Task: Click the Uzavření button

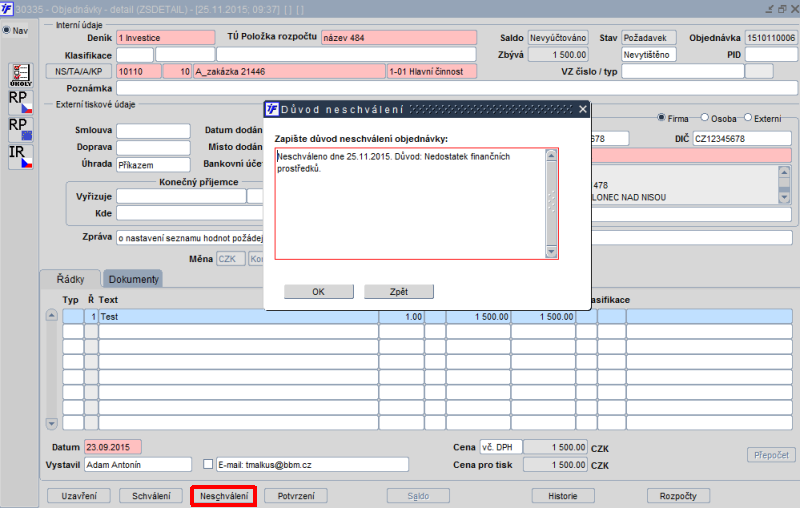Action: point(79,496)
